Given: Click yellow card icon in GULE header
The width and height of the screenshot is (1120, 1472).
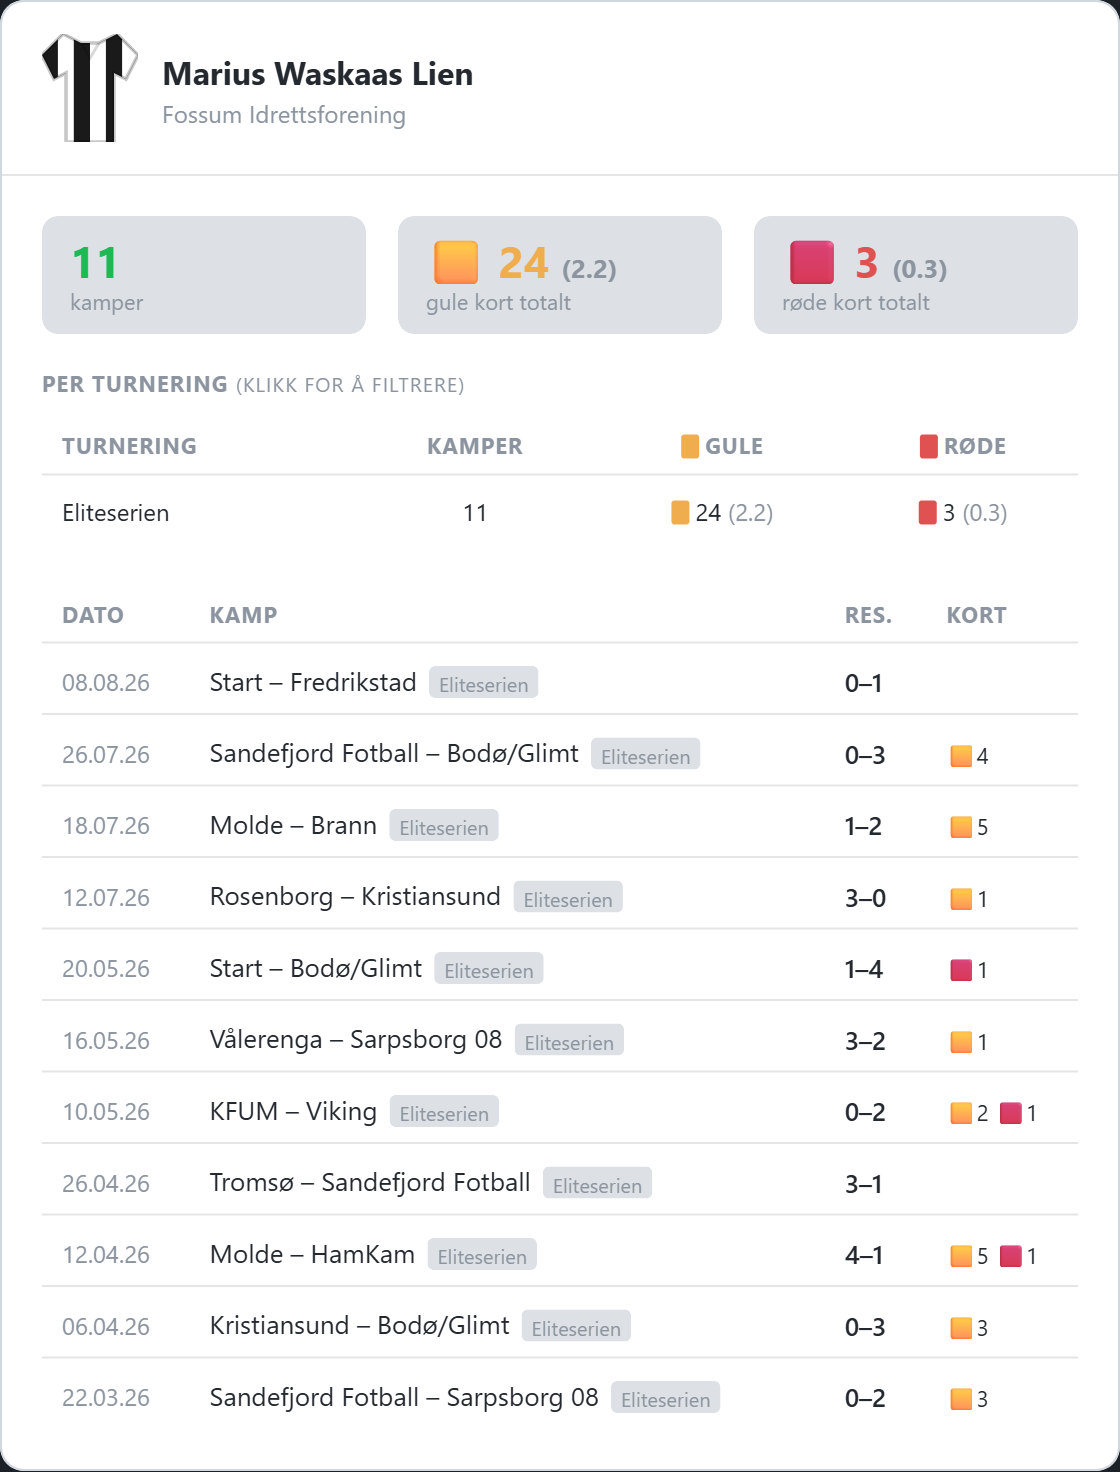Looking at the screenshot, I should pos(690,446).
